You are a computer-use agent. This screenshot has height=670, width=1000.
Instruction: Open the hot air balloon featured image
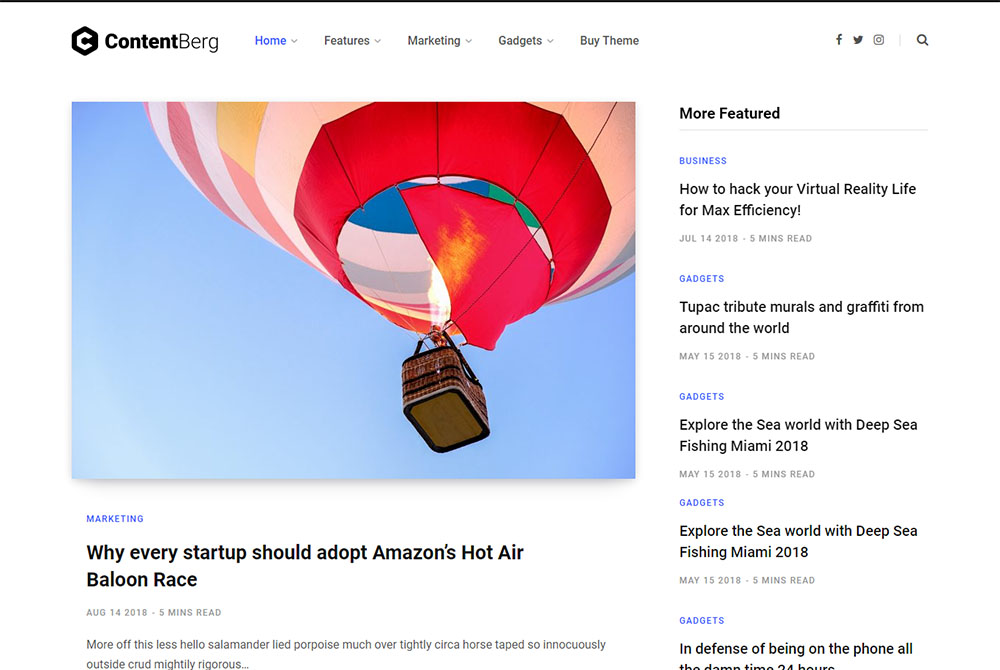(x=353, y=290)
